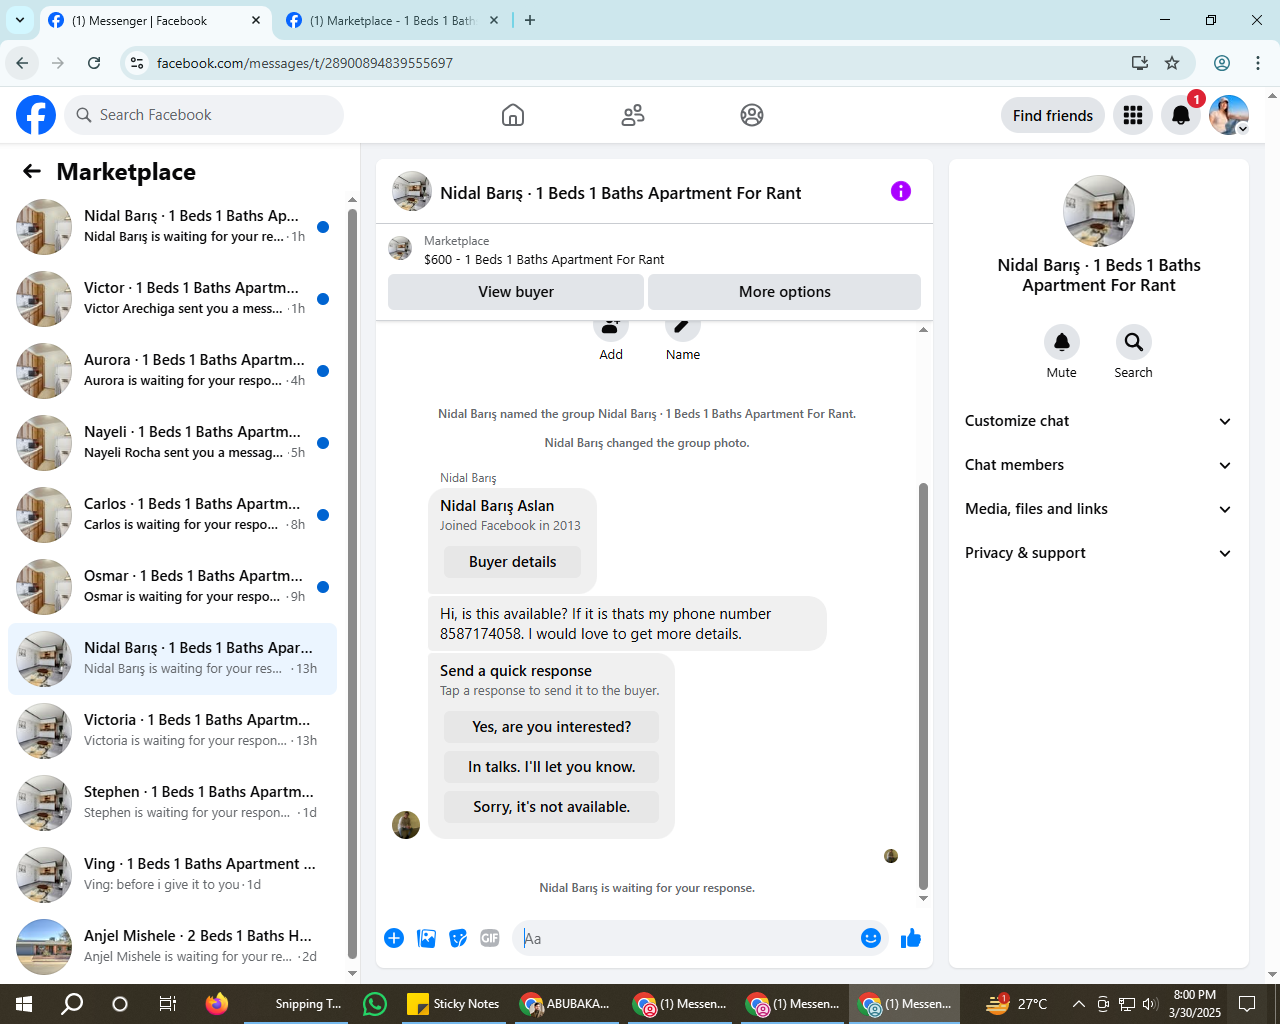This screenshot has width=1280, height=1024.
Task: Open the Nayeli Rocha conversation
Action: 172,443
